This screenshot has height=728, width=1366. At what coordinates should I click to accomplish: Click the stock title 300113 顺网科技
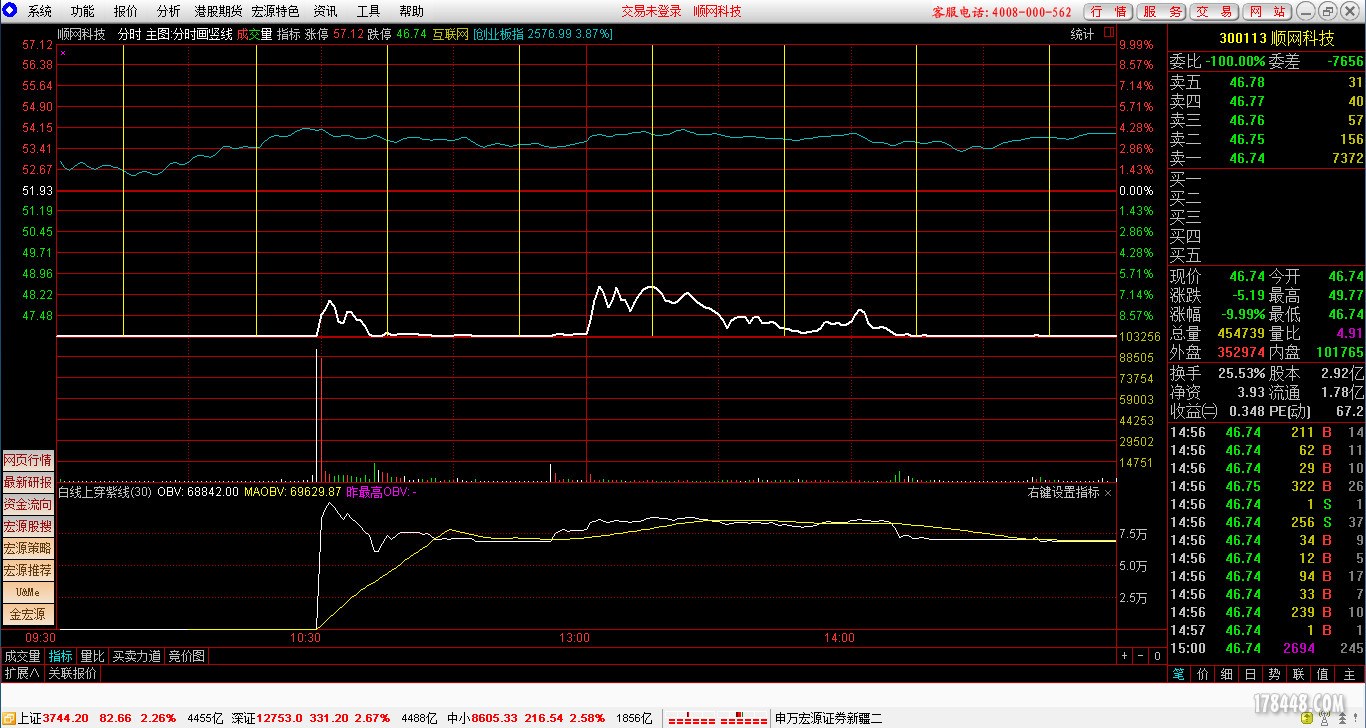(1277, 38)
